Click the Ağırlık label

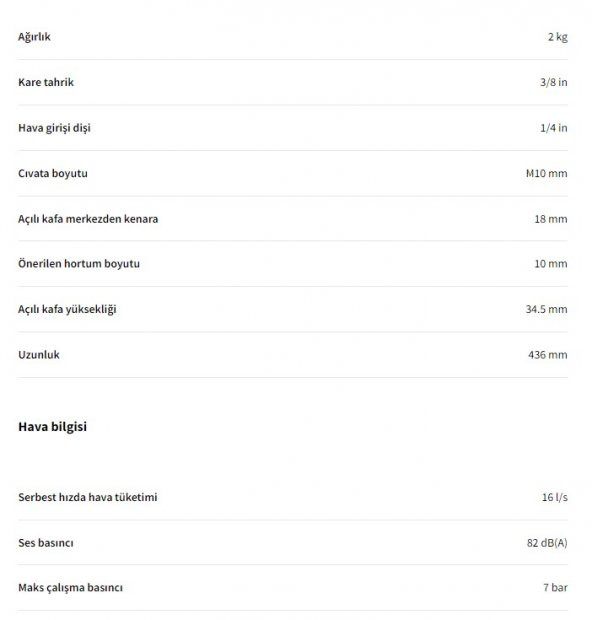(34, 37)
